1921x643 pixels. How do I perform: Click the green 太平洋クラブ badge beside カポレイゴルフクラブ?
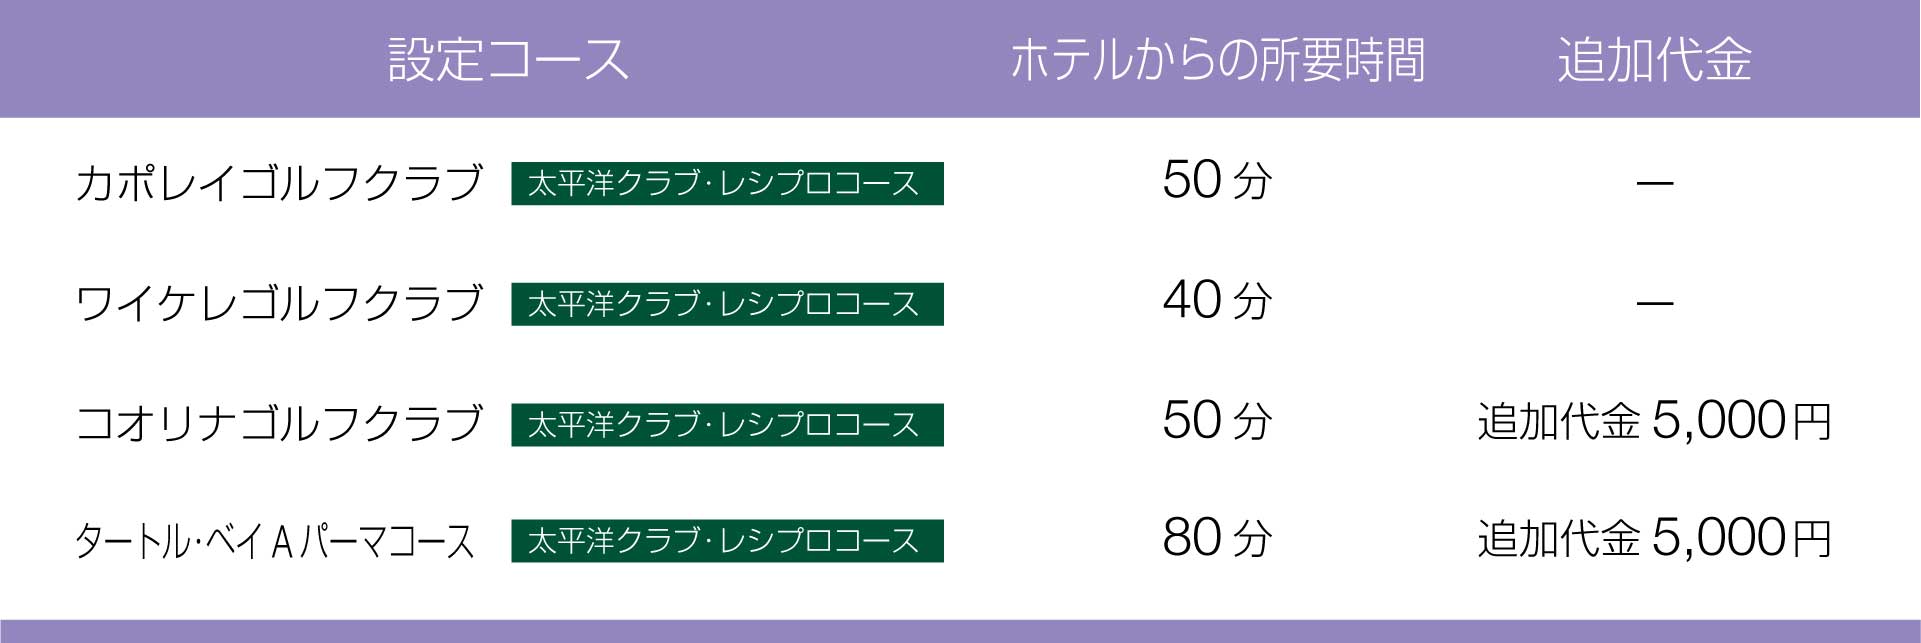[x=727, y=183]
